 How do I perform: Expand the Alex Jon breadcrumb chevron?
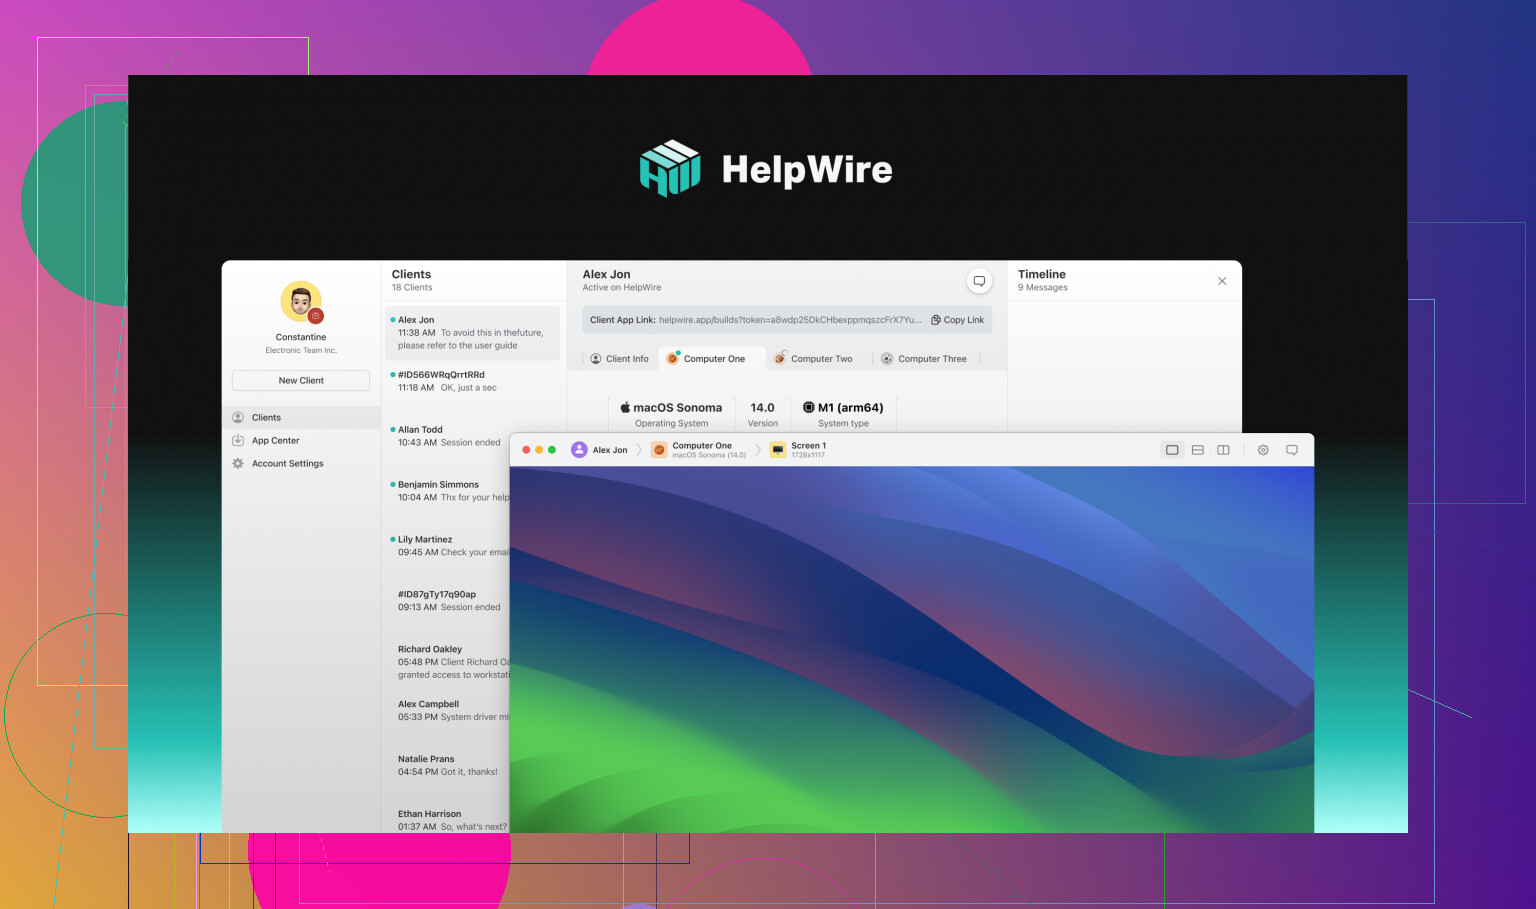coord(640,450)
